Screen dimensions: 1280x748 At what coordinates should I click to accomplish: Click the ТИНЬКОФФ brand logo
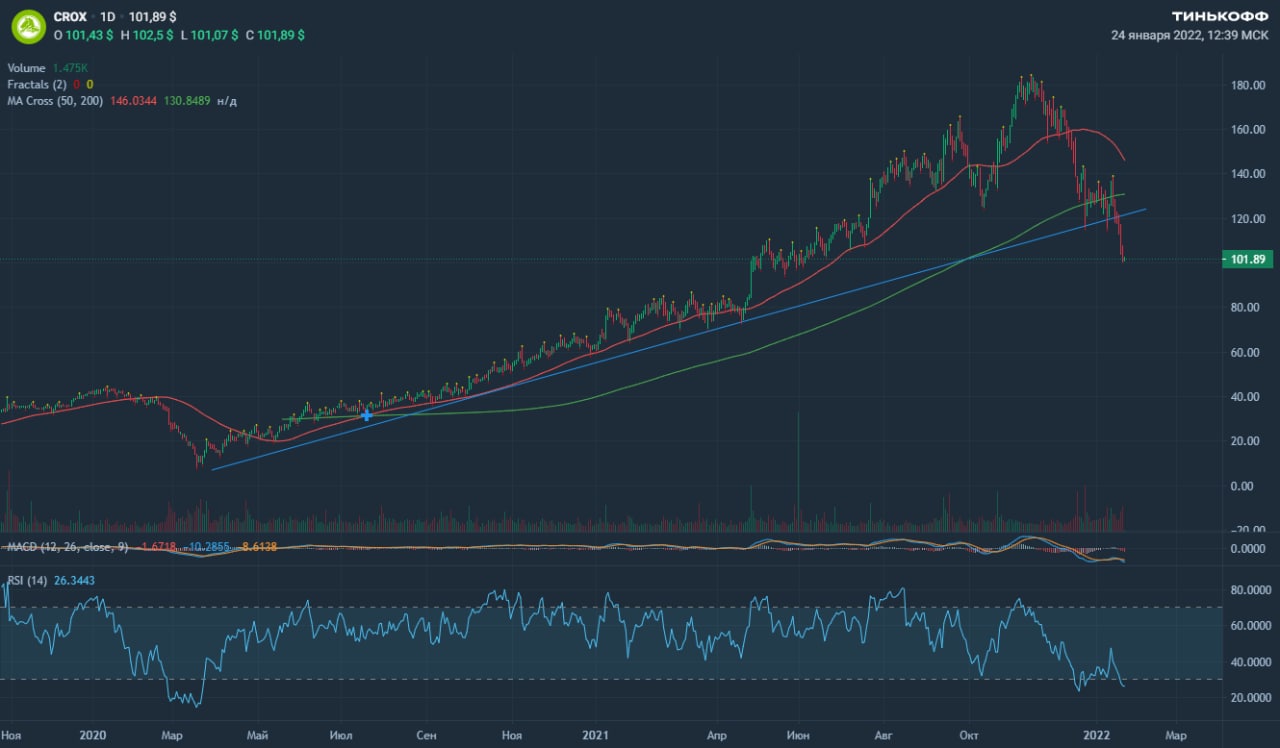1220,16
